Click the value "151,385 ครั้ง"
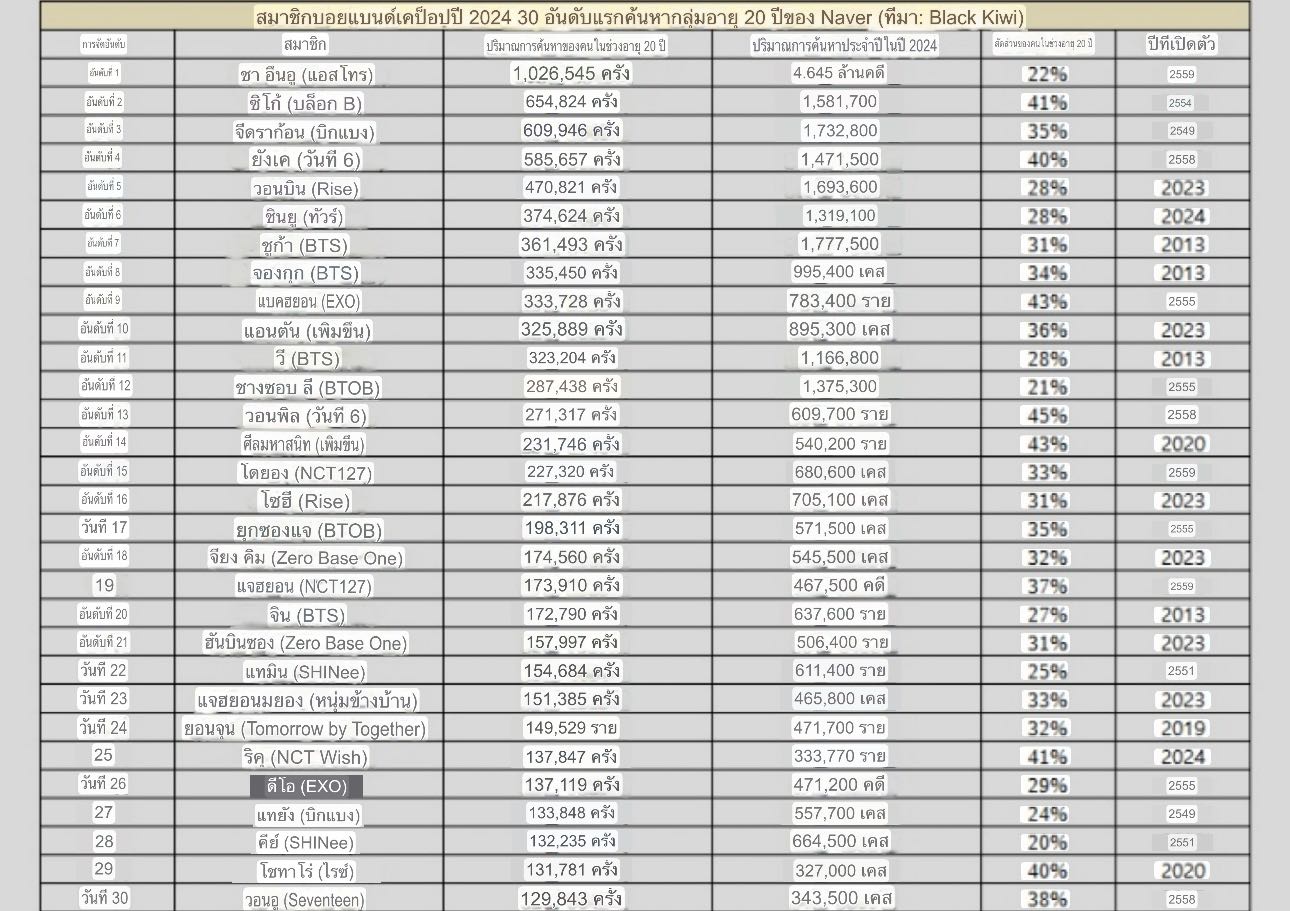Viewport: 1290px width, 911px height. coord(571,699)
